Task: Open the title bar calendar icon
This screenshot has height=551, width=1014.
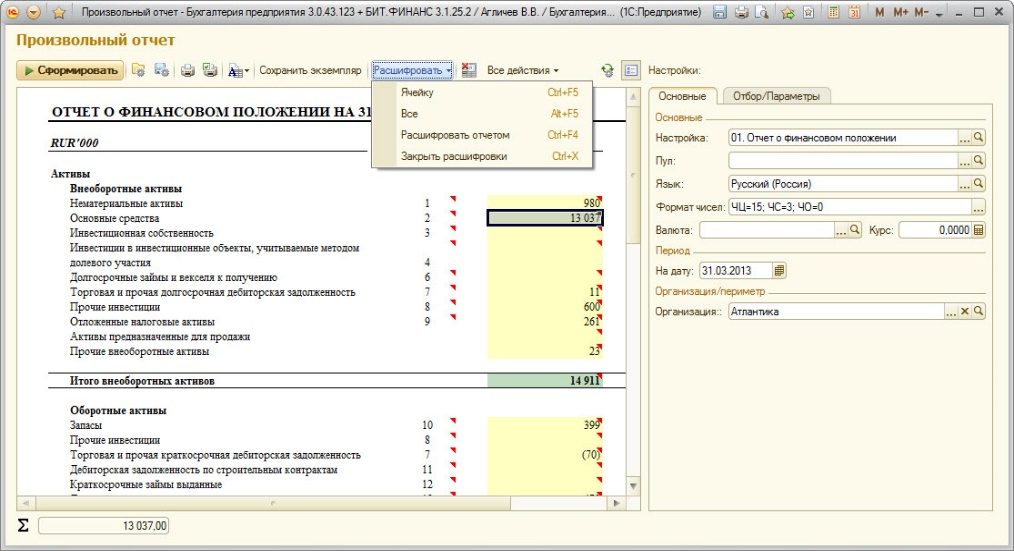Action: [x=856, y=13]
